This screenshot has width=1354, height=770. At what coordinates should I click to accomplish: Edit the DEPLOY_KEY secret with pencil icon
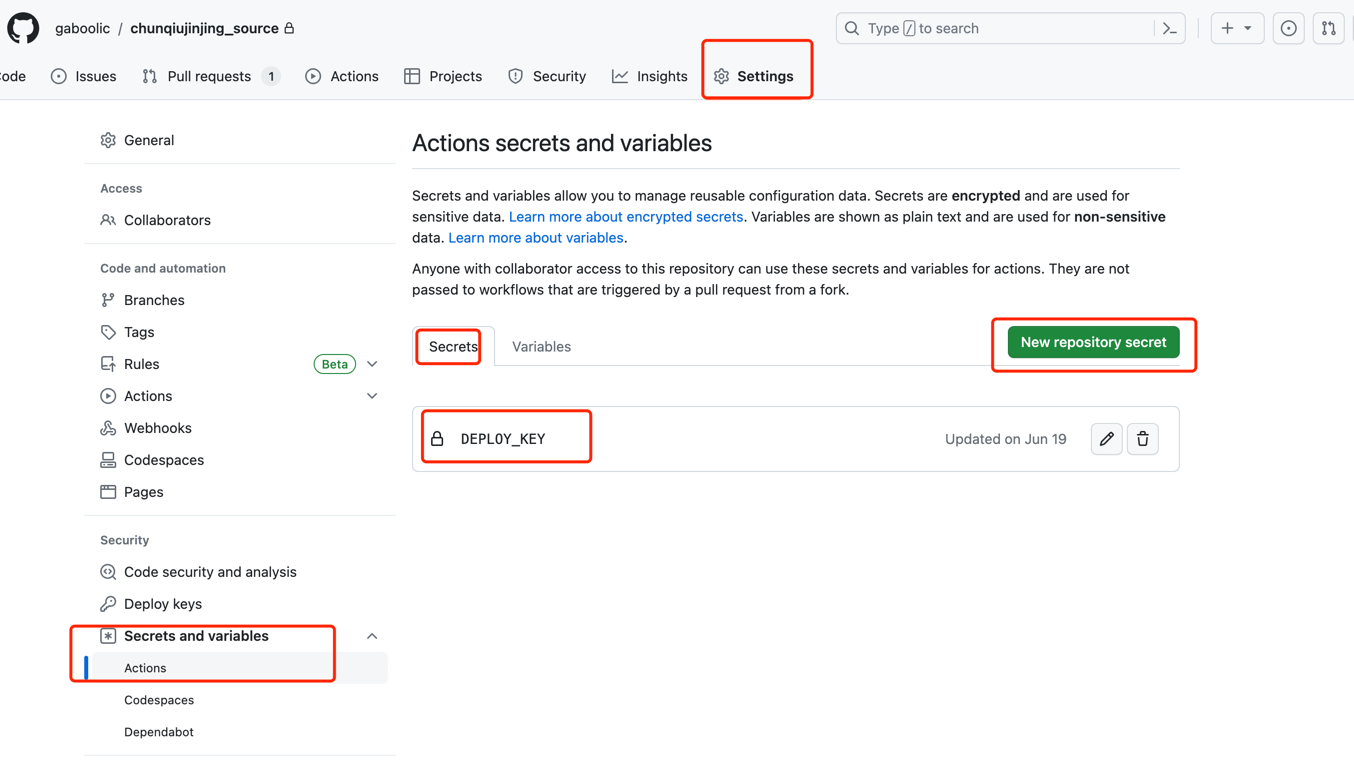coord(1106,439)
